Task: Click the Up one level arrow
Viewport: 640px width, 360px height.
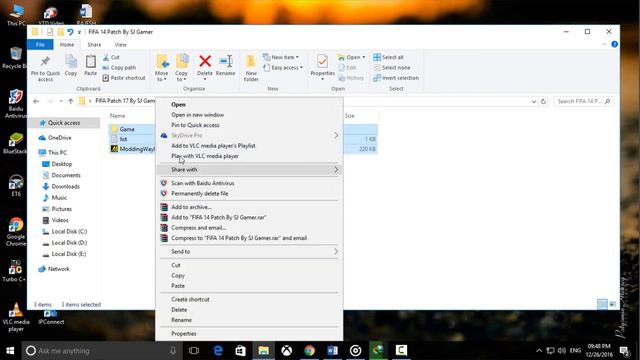Action: point(71,101)
